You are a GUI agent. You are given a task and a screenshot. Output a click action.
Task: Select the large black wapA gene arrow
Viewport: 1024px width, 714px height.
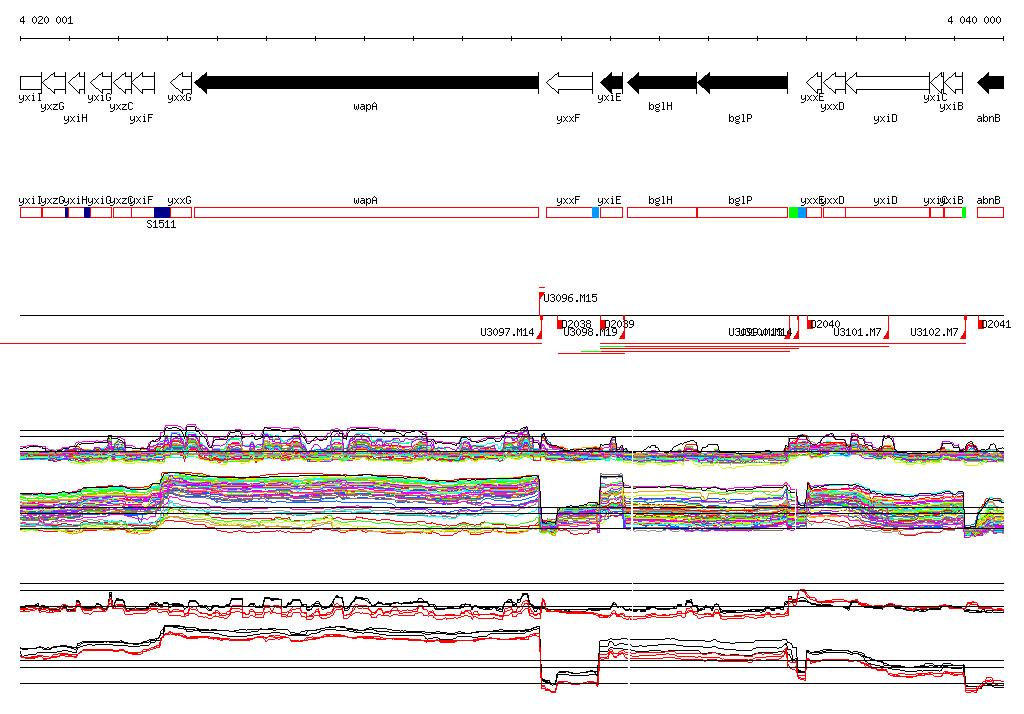[x=366, y=83]
